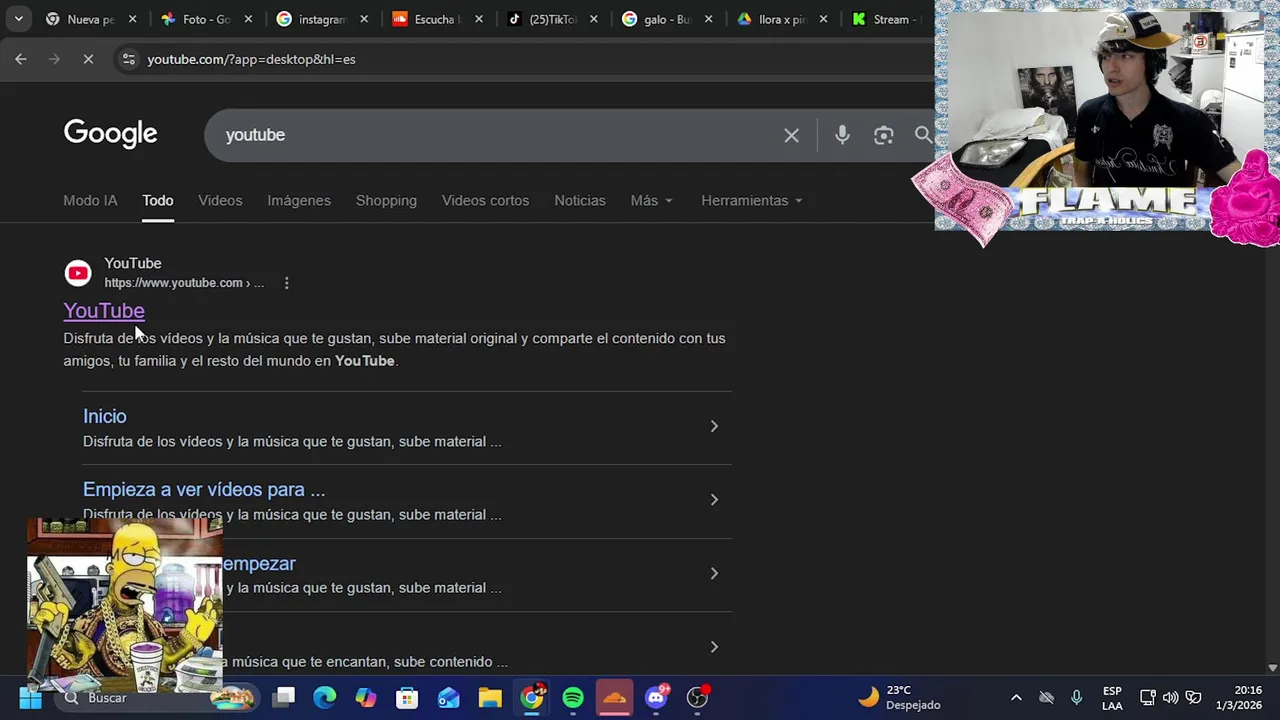
Task: Open Copilot from the taskbar
Action: click(x=366, y=697)
